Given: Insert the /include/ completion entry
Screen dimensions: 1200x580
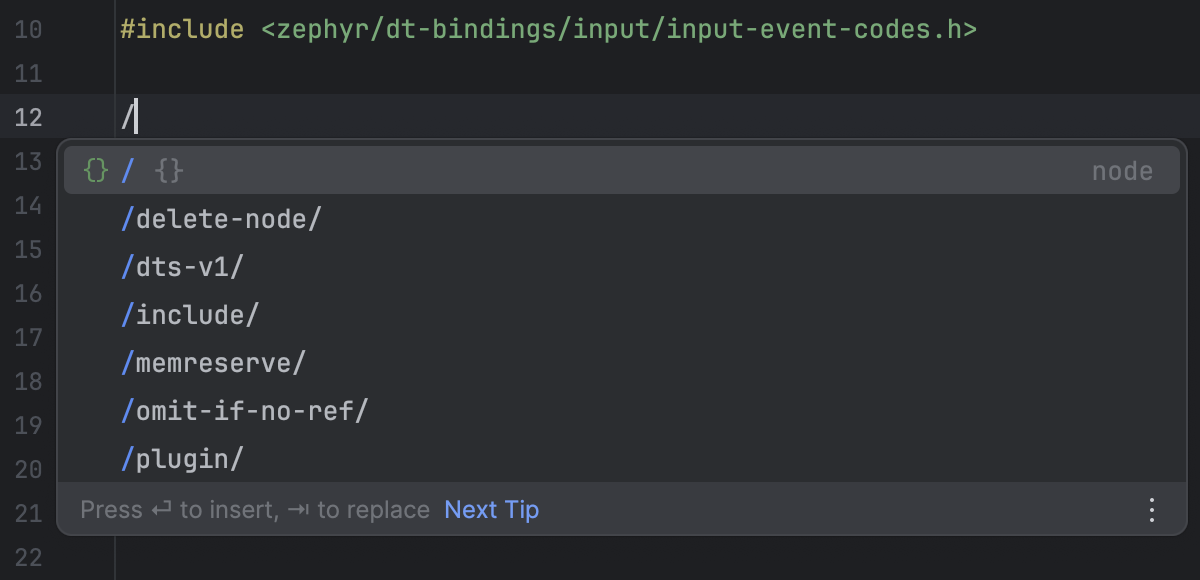Looking at the screenshot, I should (190, 315).
